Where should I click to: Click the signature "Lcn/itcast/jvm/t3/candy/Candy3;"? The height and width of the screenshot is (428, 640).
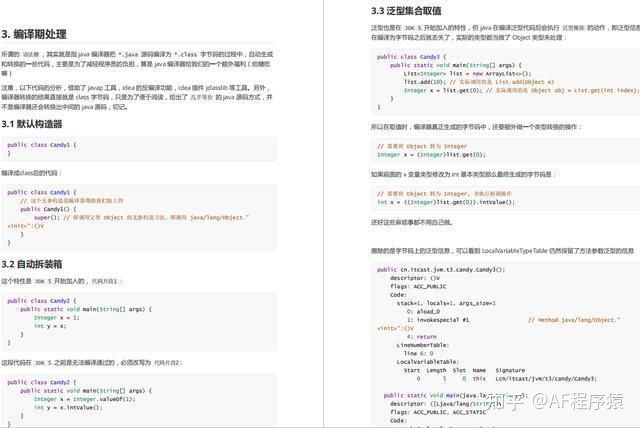click(x=546, y=379)
